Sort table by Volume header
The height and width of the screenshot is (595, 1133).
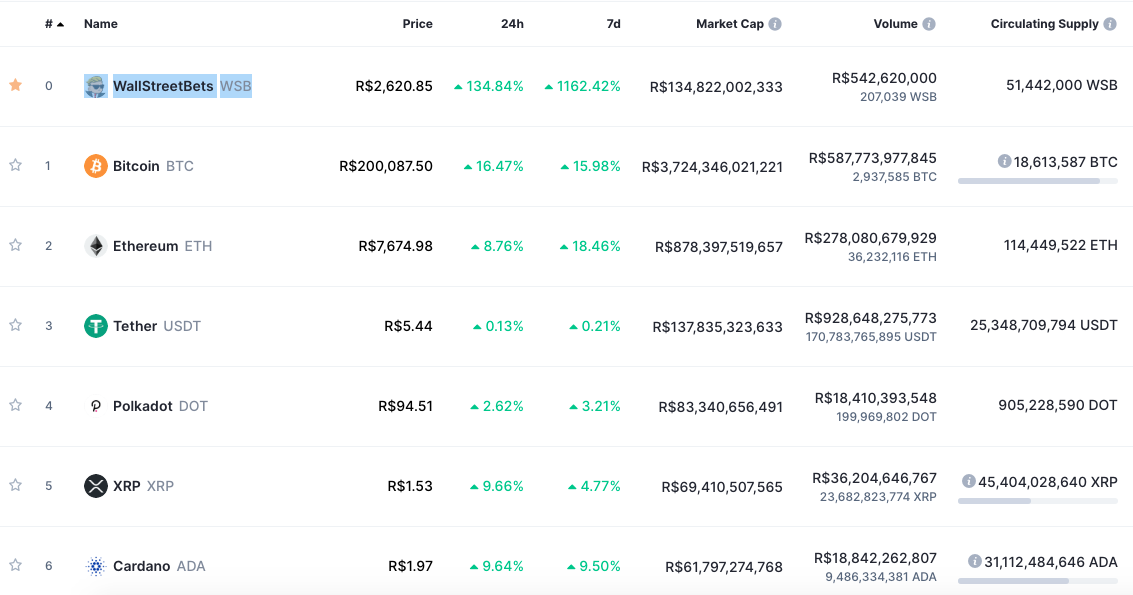pos(895,24)
